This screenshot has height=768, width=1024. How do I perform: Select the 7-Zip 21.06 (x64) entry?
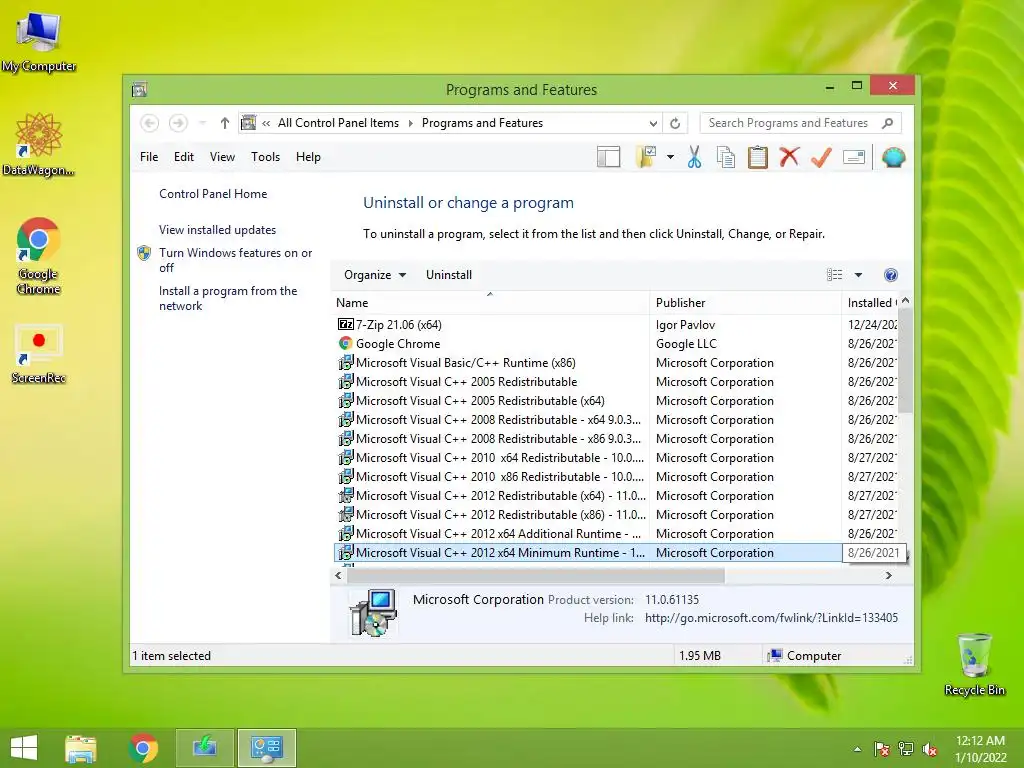(x=398, y=325)
